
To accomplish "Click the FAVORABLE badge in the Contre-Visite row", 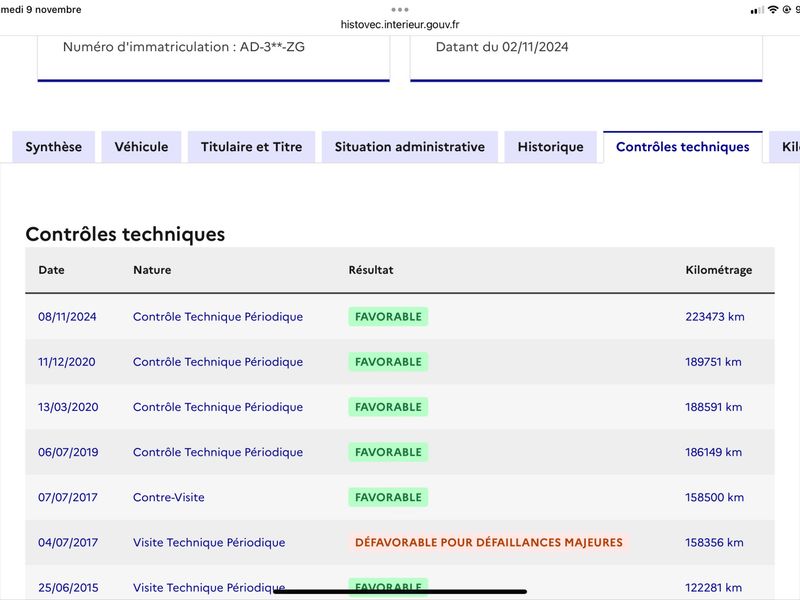I will tap(388, 497).
